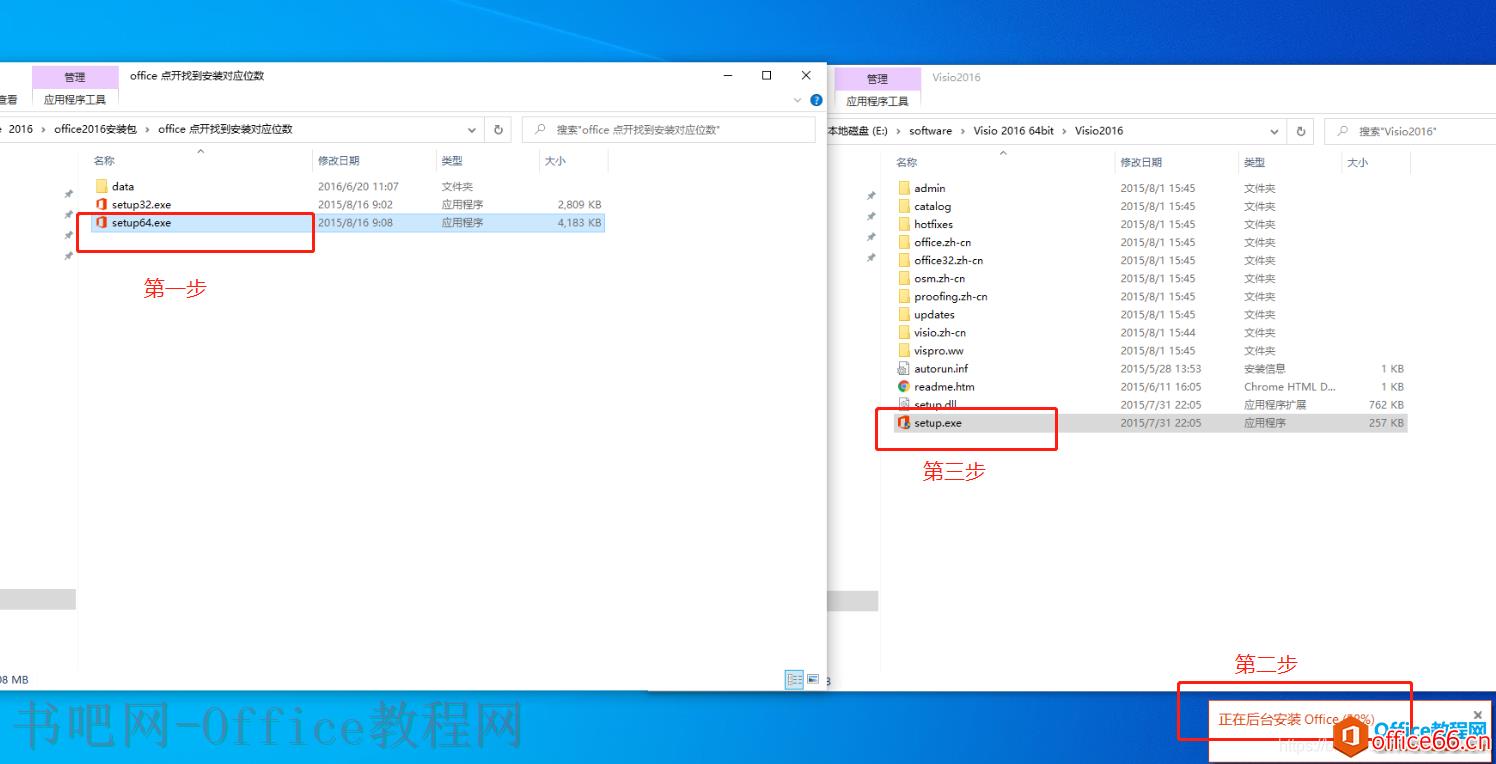Viewport: 1496px width, 764px height.
Task: Open address history dropdown in the left window
Action: pyautogui.click(x=473, y=129)
